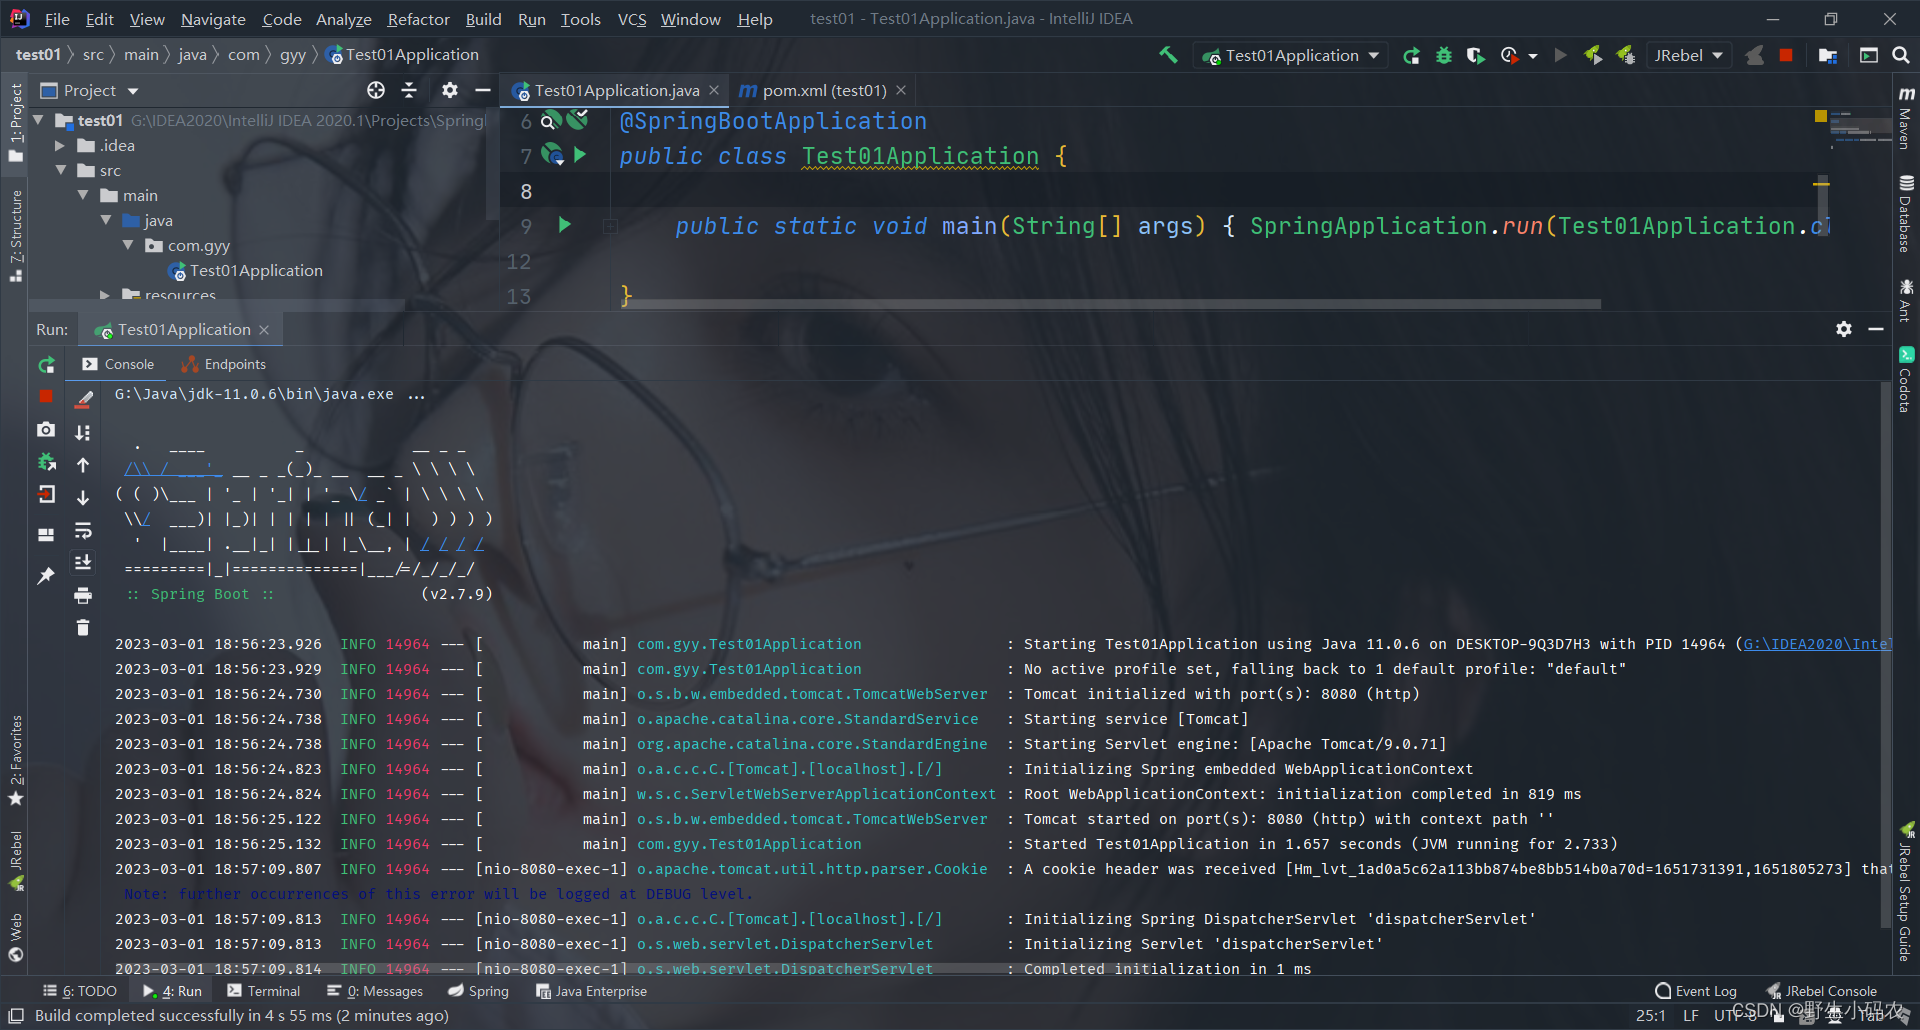Click run gutter icon beside main method

(565, 225)
